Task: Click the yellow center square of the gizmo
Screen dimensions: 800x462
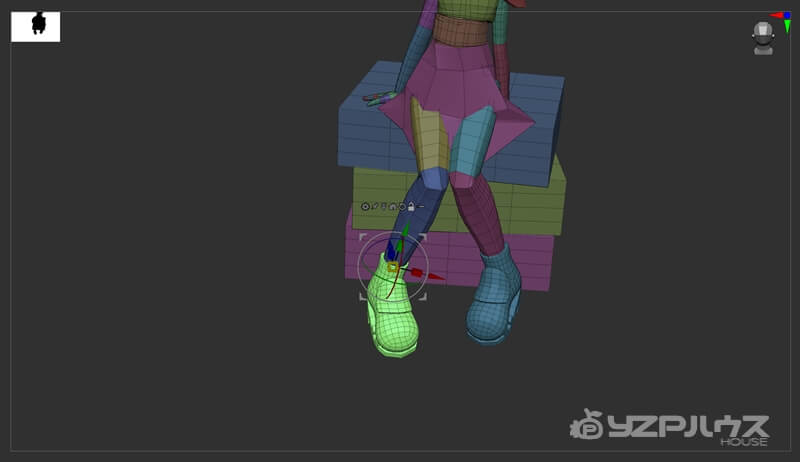Action: [x=393, y=267]
